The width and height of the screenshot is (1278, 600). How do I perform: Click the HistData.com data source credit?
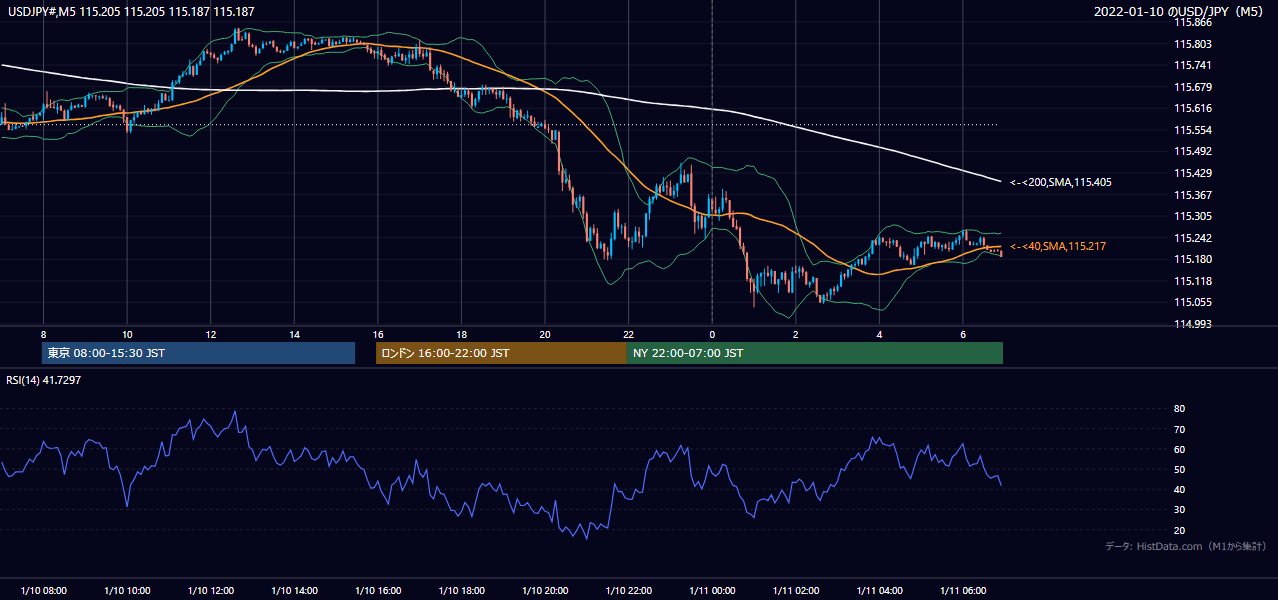pos(1186,546)
